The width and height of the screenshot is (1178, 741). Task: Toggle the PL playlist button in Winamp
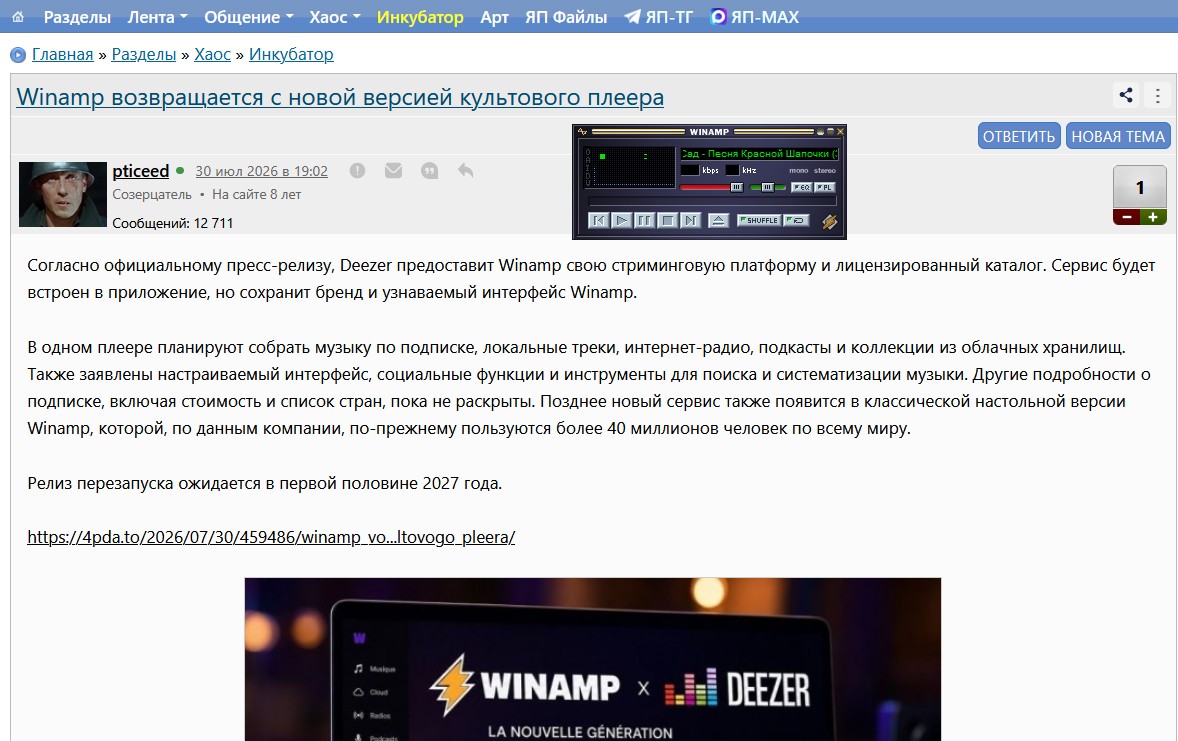click(x=824, y=187)
